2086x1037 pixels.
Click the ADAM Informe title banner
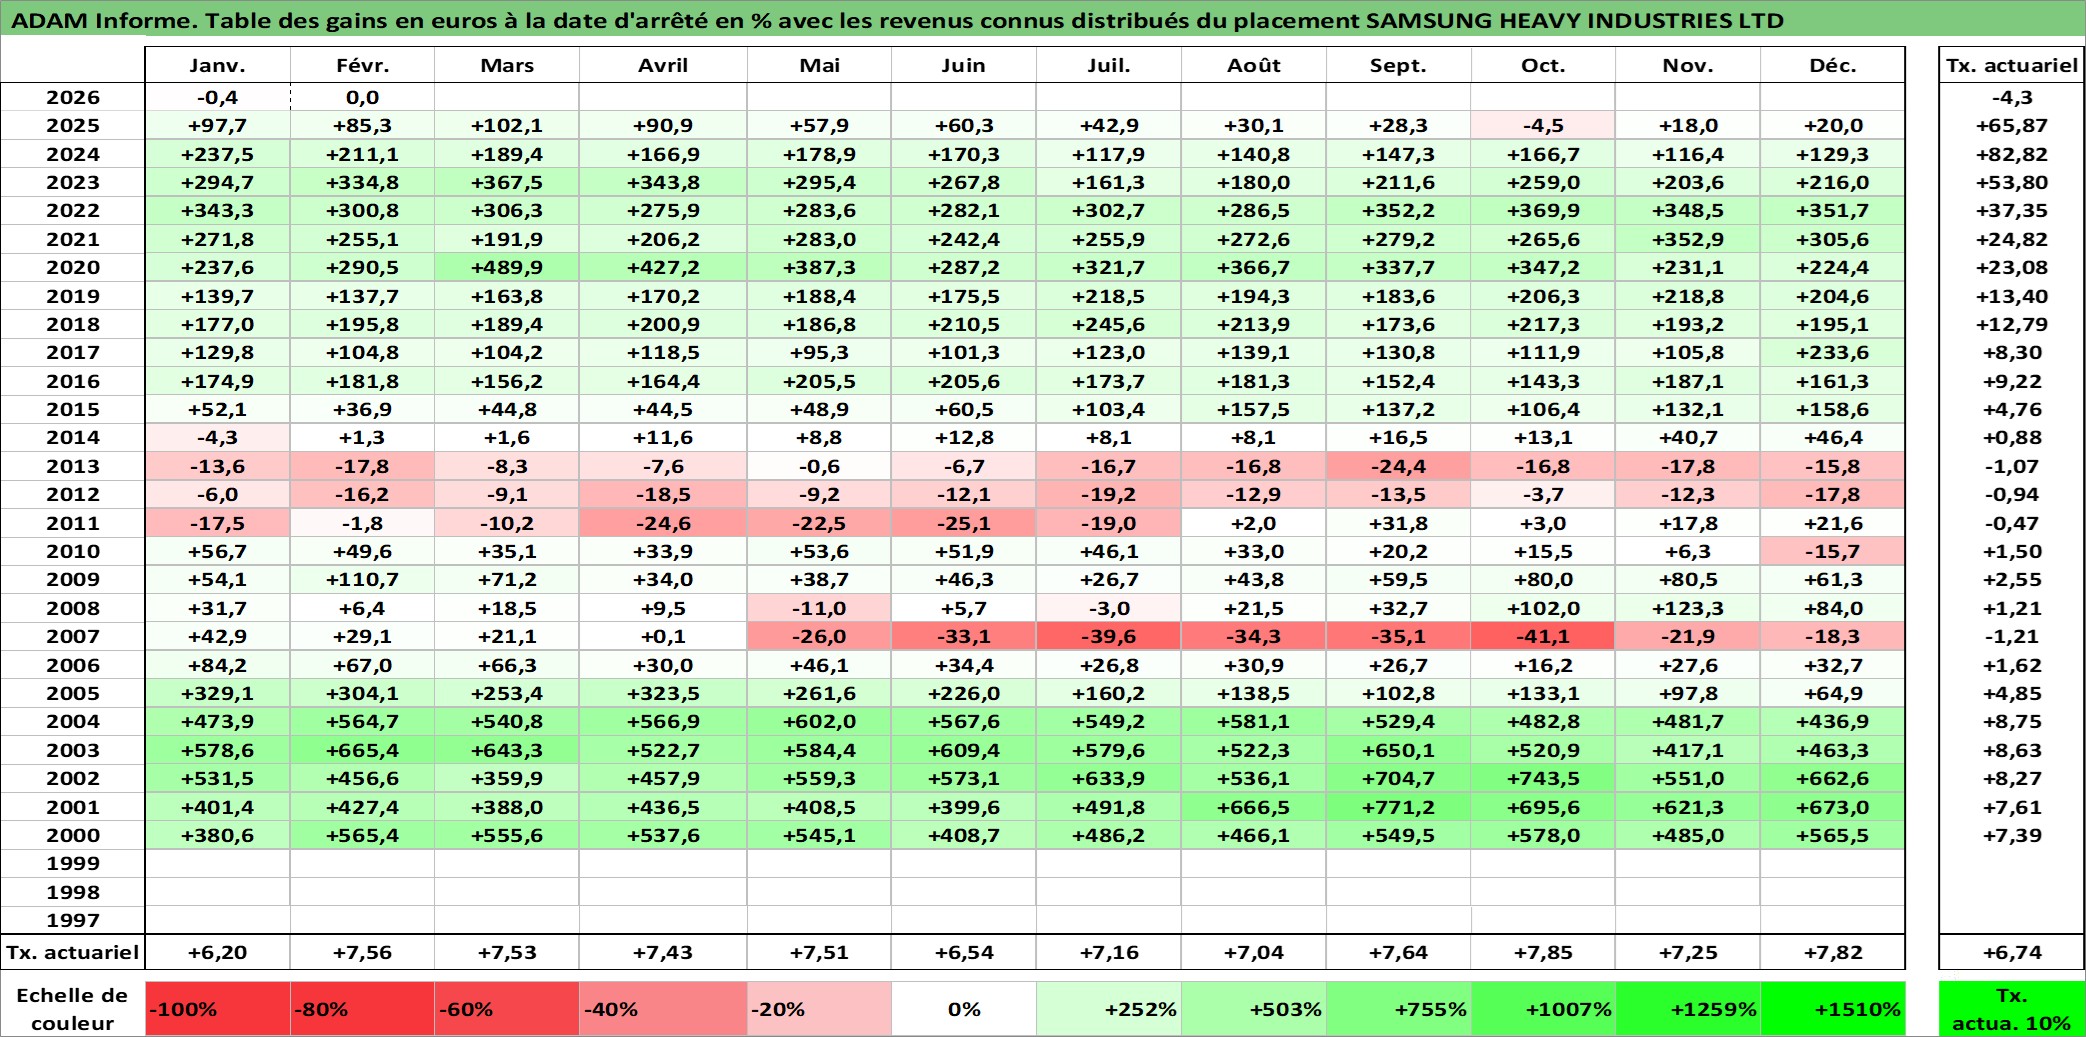[x=1043, y=20]
